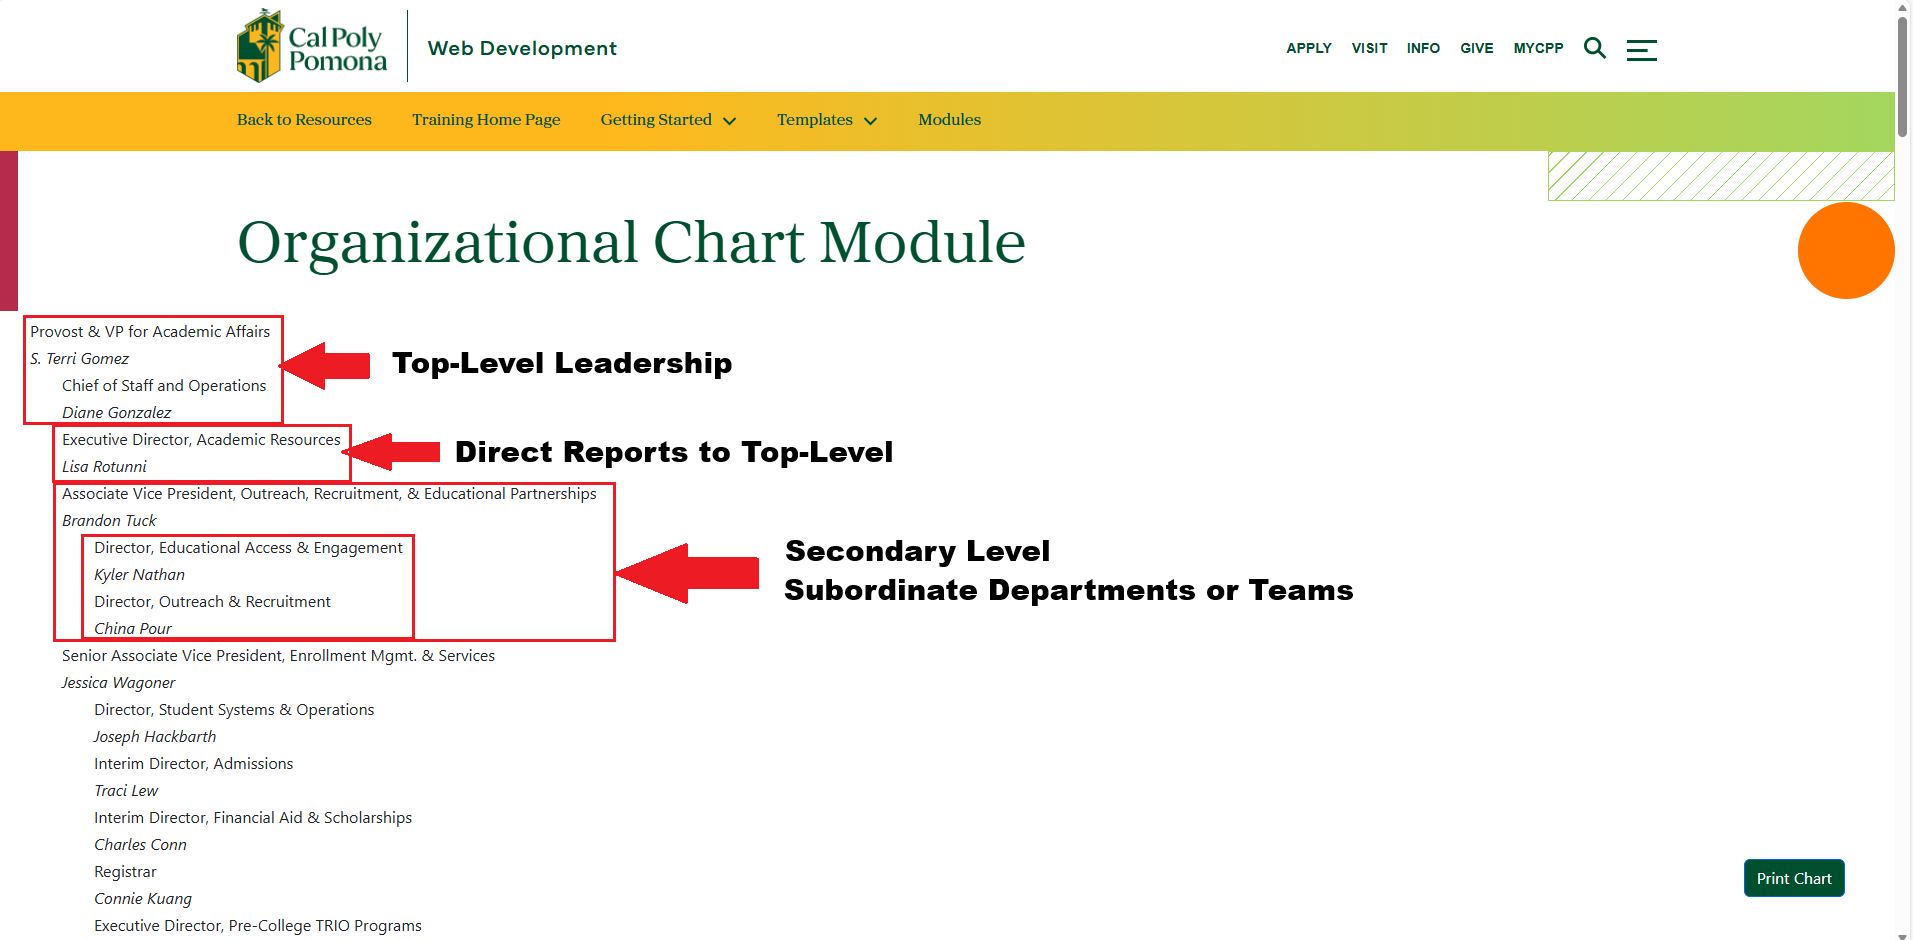Expand the Getting Started dropdown chevron
The image size is (1913, 940).
(x=730, y=121)
